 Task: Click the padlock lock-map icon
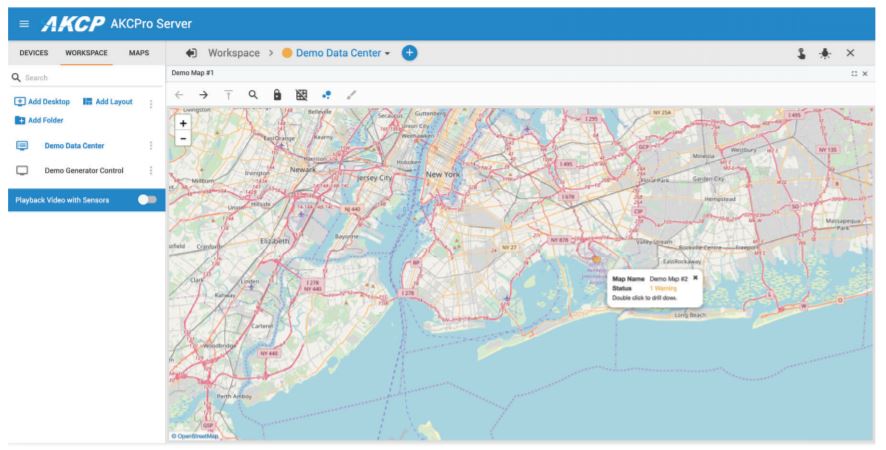point(277,95)
